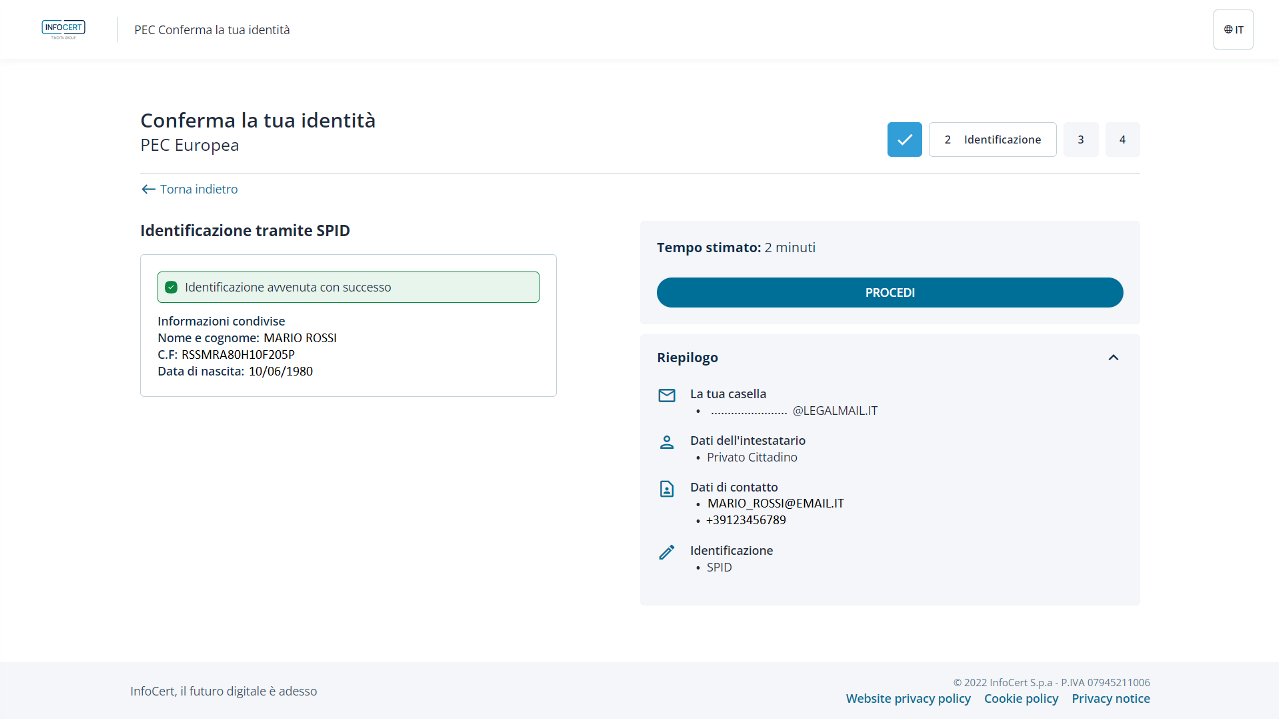Select step 2 Identificazione
This screenshot has height=720, width=1280.
(992, 140)
